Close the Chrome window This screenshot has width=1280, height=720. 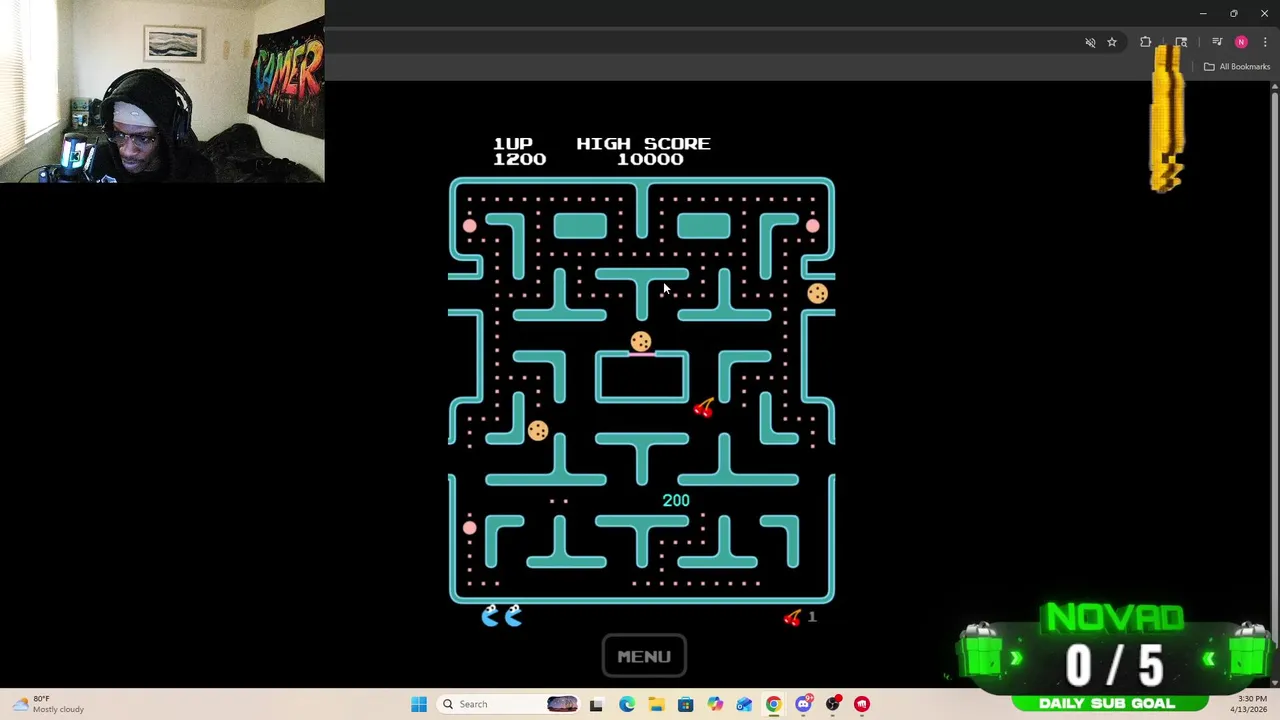[1264, 13]
